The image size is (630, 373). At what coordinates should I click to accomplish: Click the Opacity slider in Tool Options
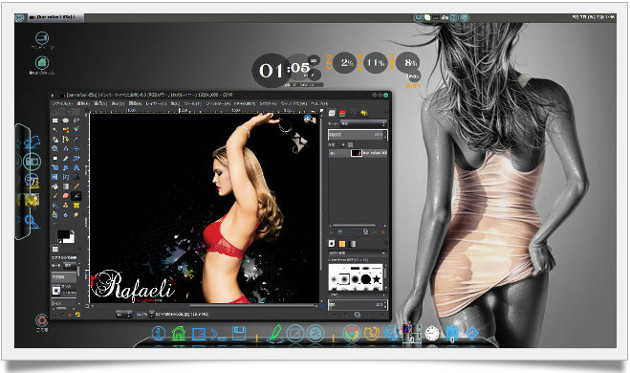click(64, 277)
